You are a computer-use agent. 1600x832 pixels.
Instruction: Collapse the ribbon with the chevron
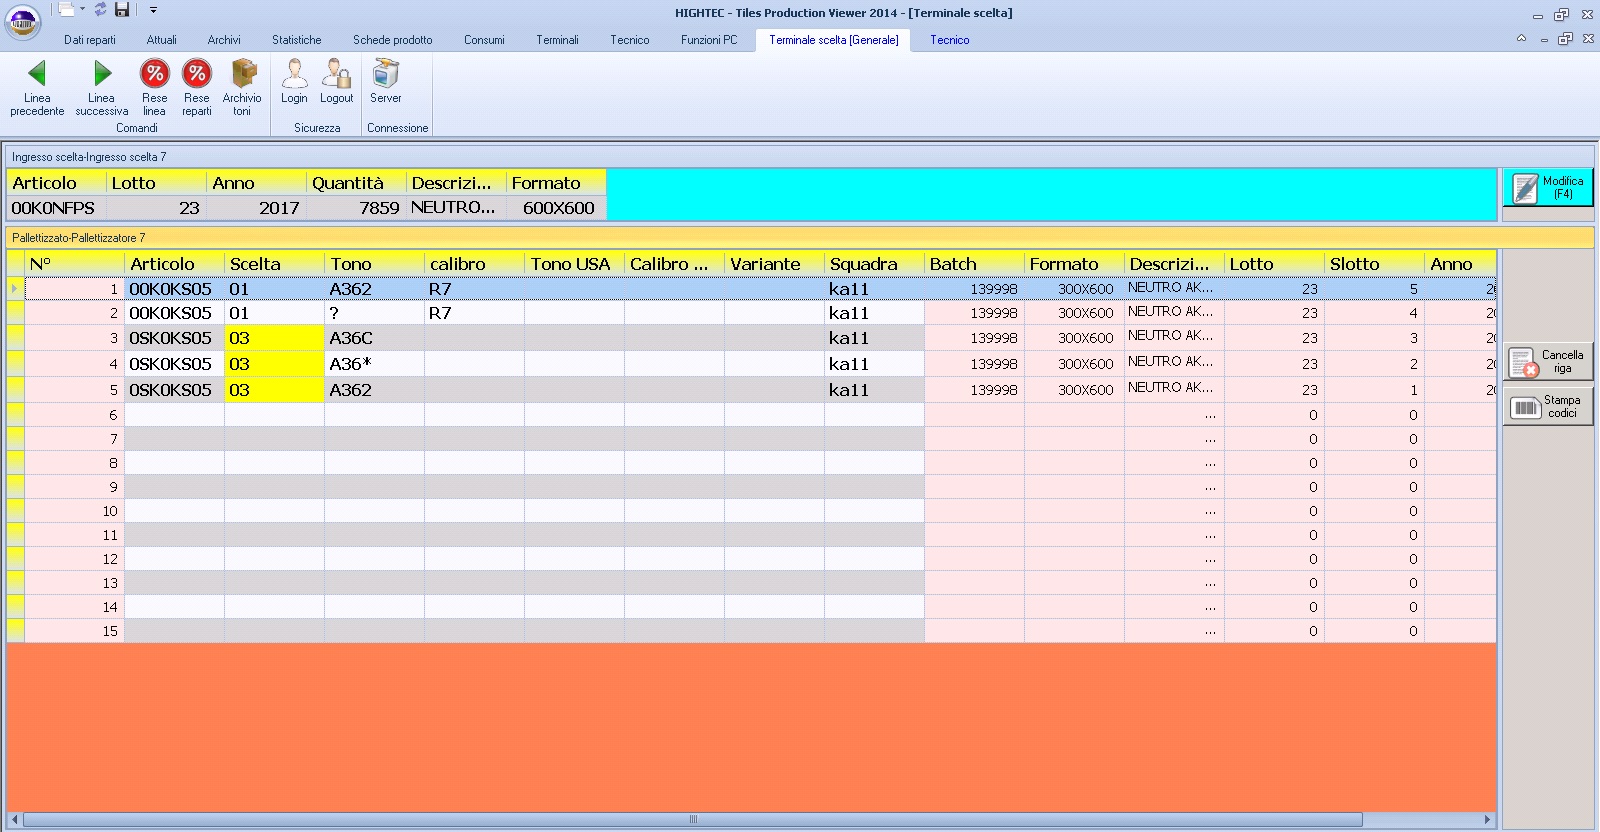click(1521, 39)
